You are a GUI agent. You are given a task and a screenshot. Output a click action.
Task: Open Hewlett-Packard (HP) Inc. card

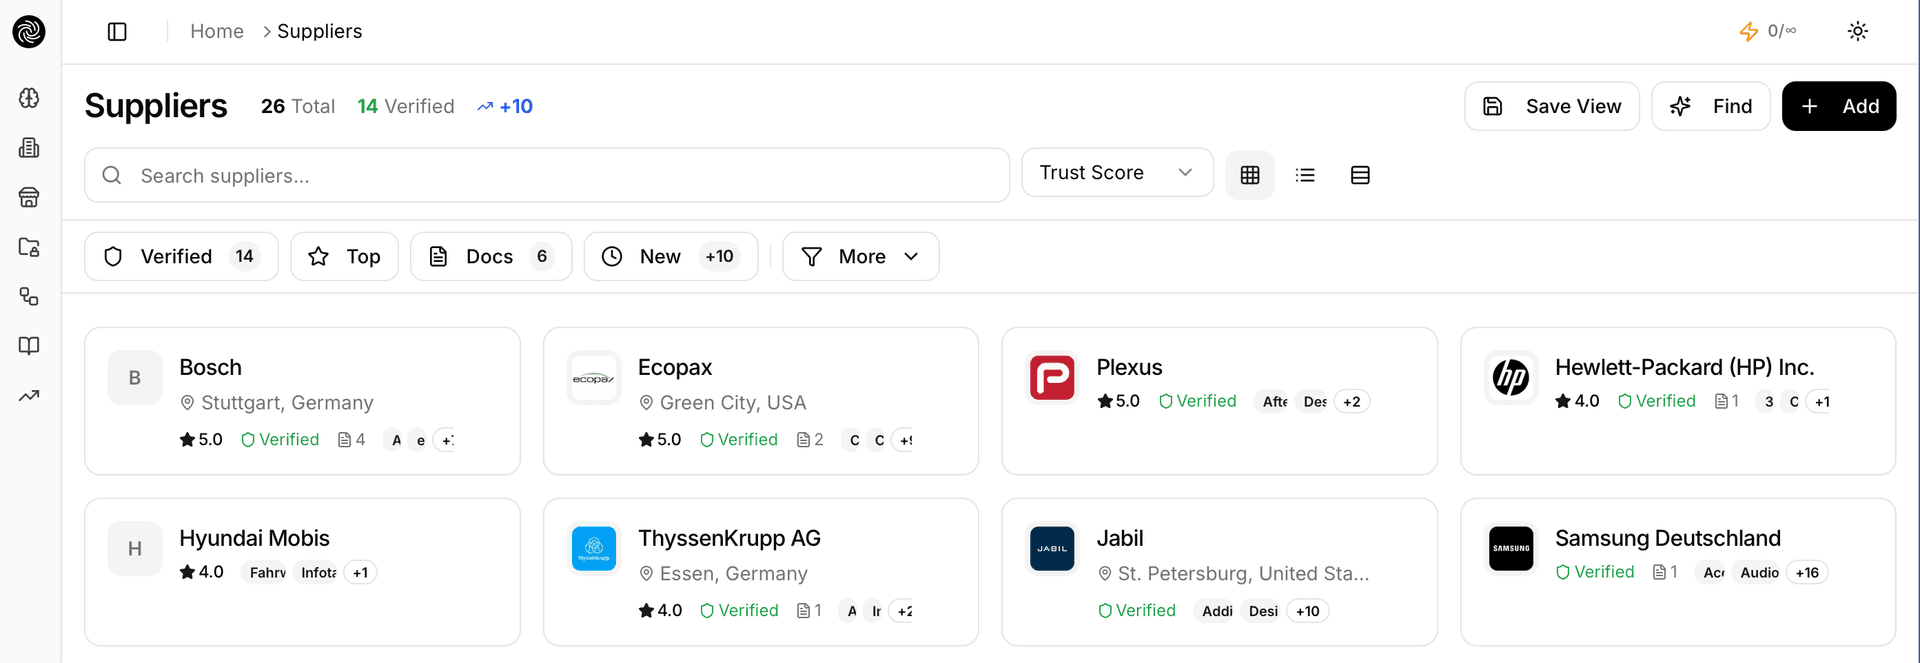click(x=1678, y=401)
